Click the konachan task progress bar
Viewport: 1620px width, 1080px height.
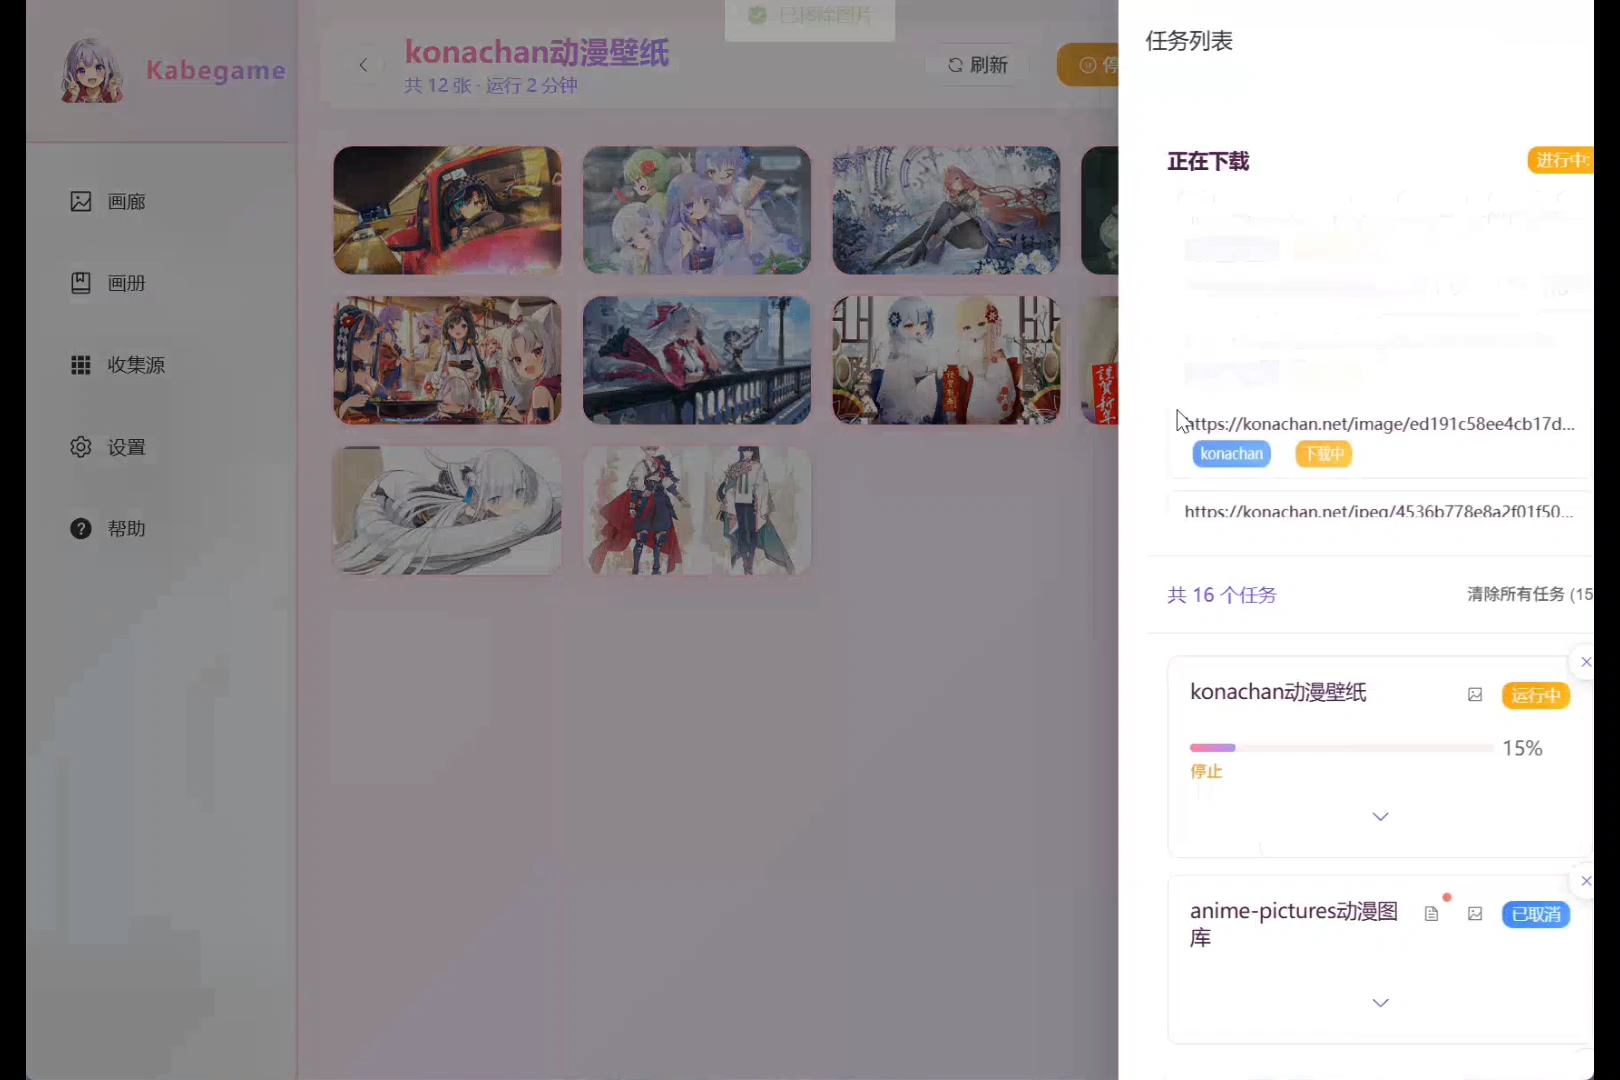pyautogui.click(x=1340, y=748)
